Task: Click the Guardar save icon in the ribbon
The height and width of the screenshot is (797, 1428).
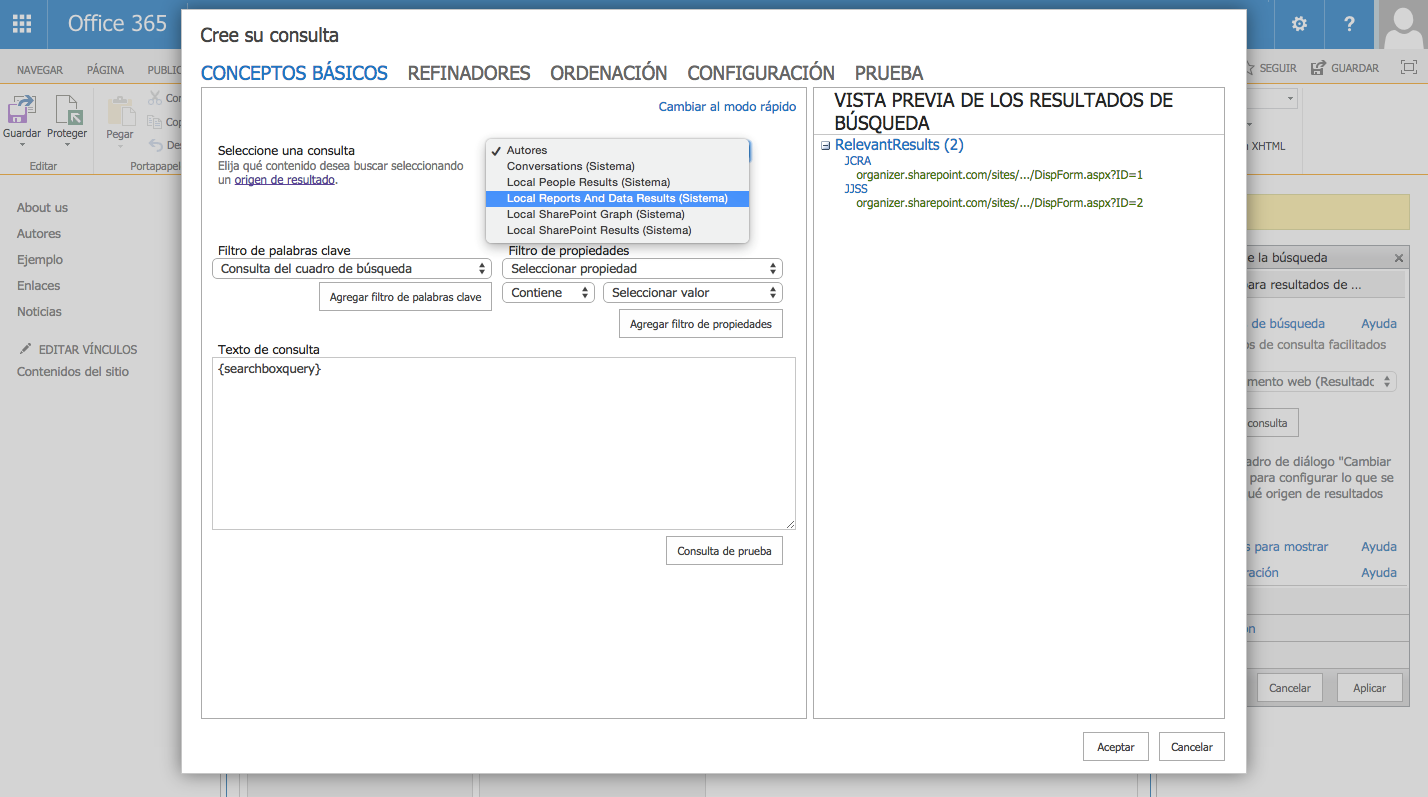Action: click(x=22, y=108)
